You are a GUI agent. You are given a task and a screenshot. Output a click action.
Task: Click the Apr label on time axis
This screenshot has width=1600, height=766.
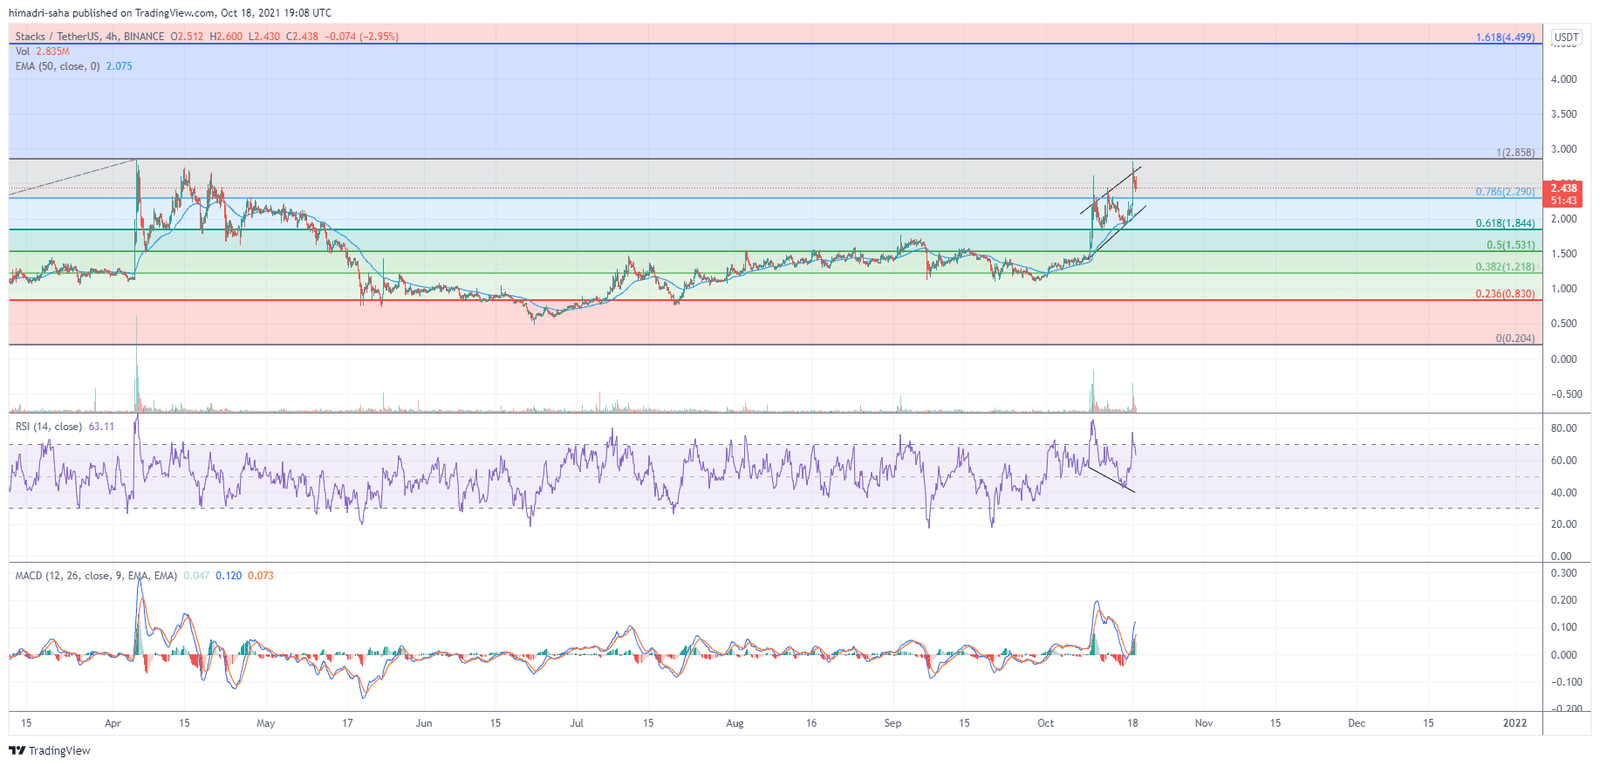[113, 723]
